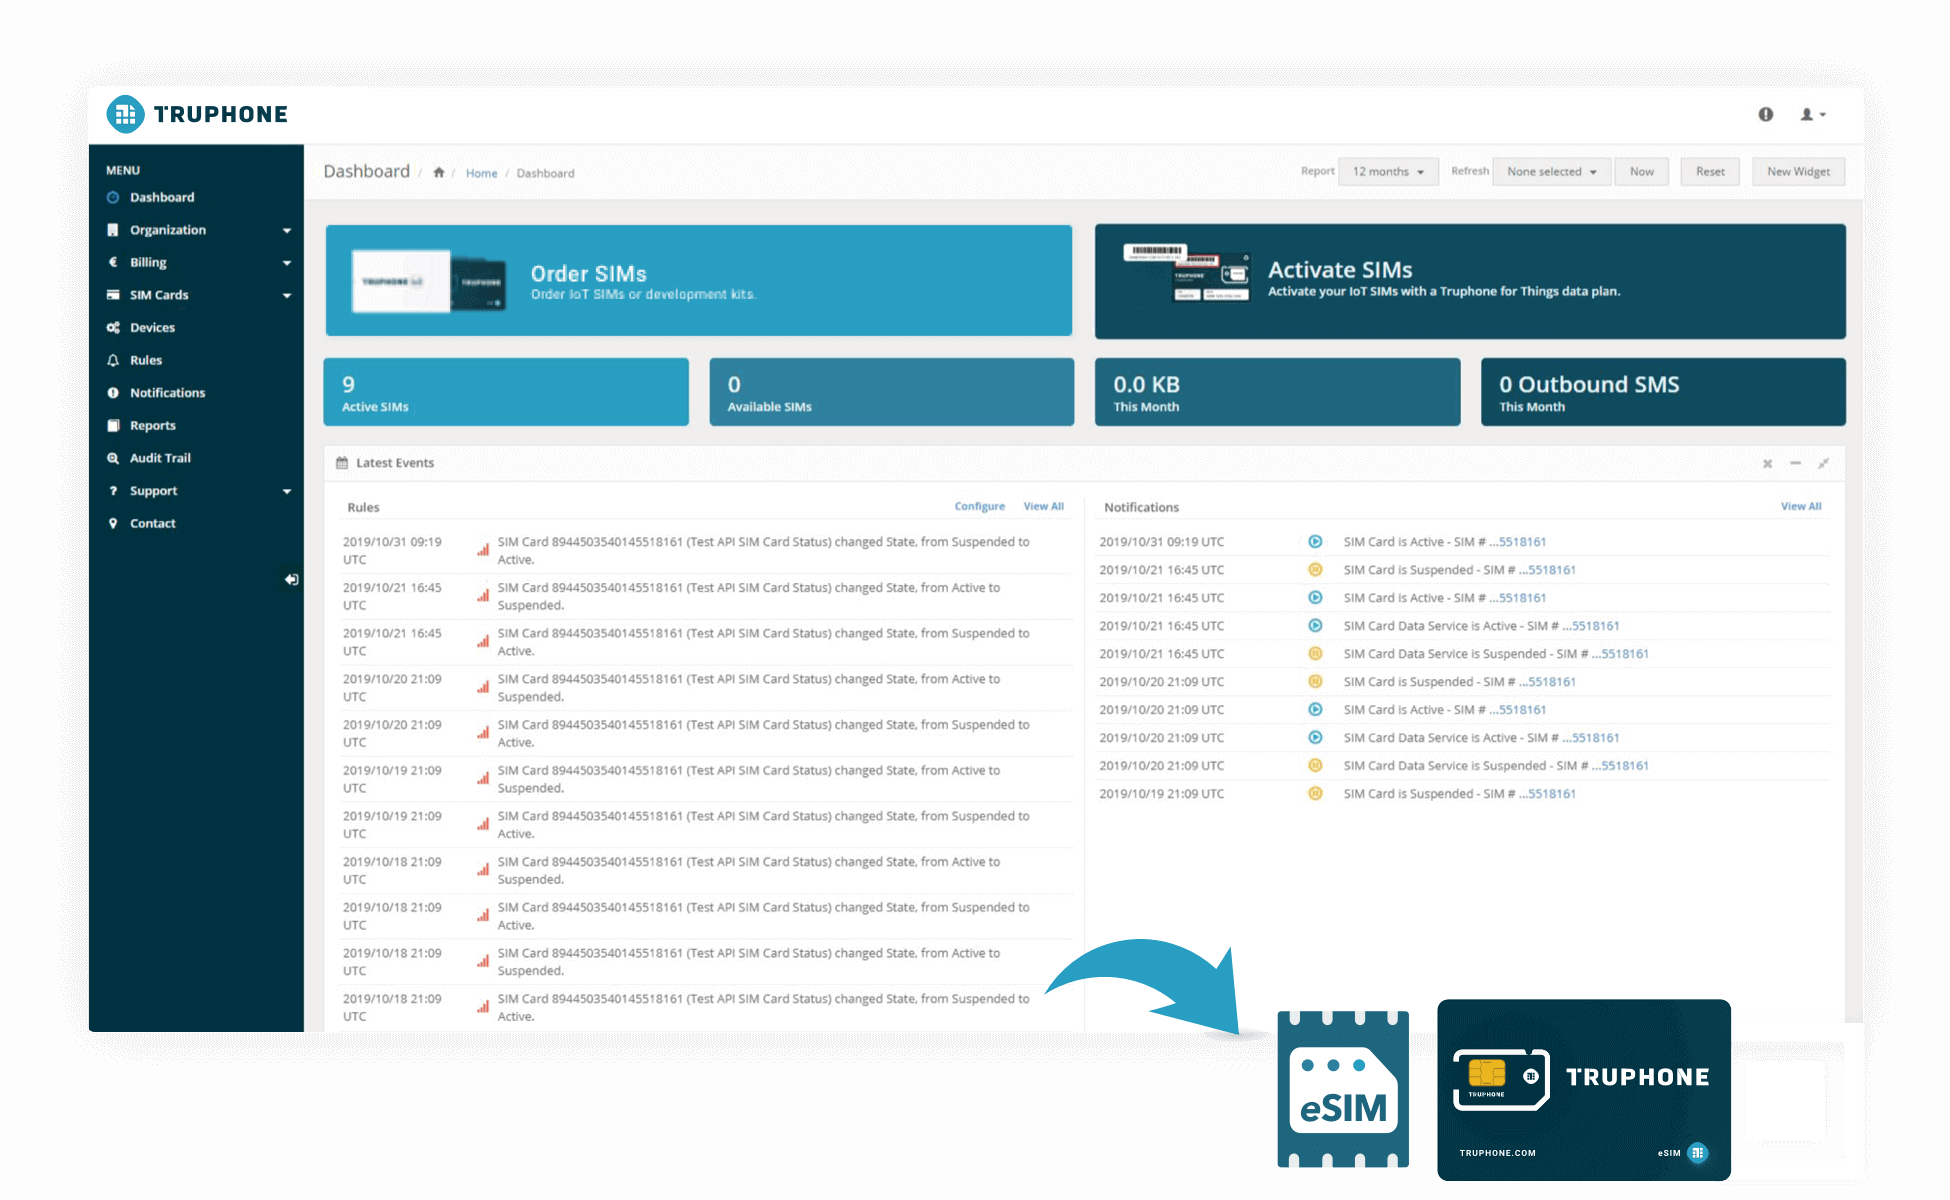This screenshot has width=1950, height=1200.
Task: Click the Organization building icon
Action: [x=113, y=230]
